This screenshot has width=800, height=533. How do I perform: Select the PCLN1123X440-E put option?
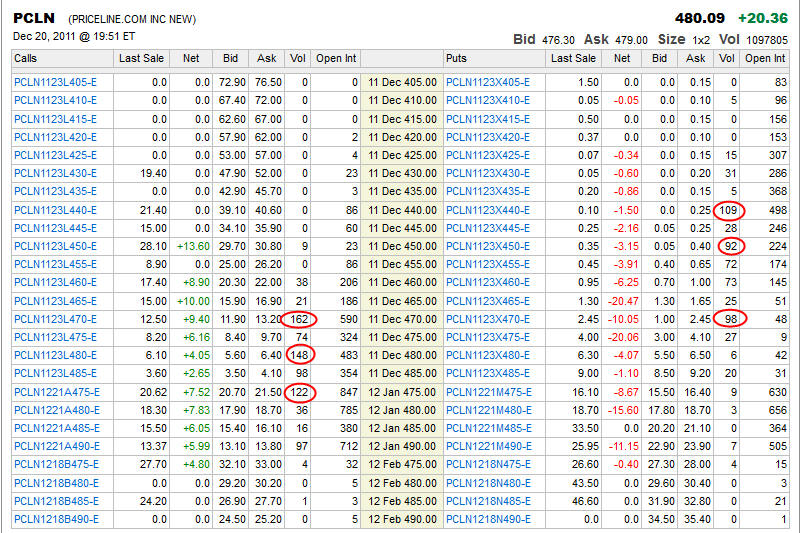click(x=488, y=210)
